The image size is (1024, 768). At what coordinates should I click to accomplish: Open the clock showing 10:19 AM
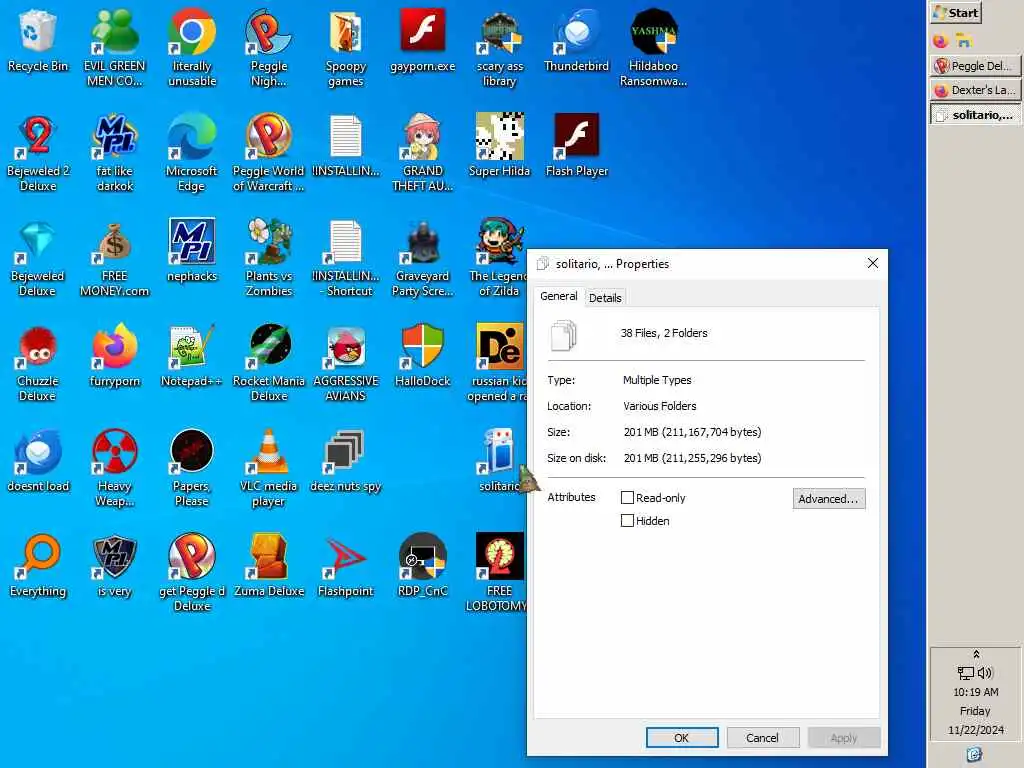(976, 692)
